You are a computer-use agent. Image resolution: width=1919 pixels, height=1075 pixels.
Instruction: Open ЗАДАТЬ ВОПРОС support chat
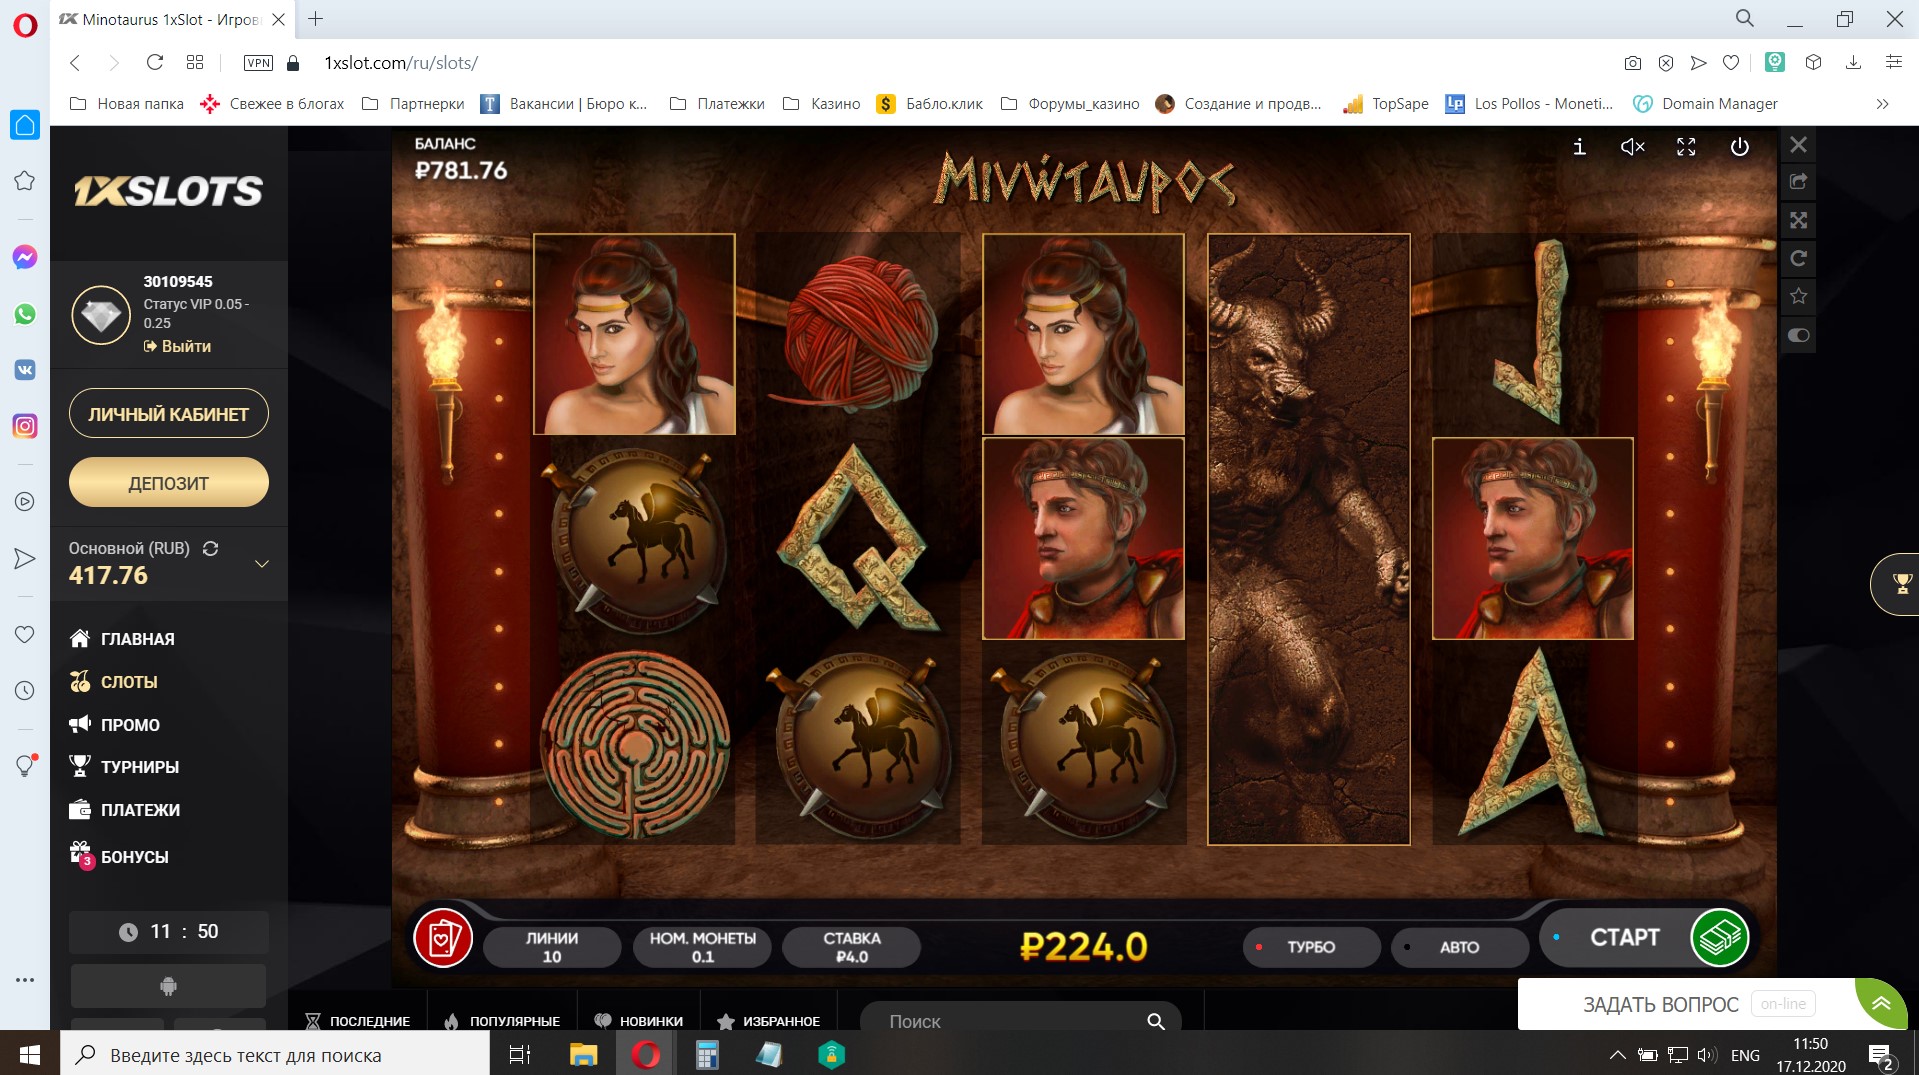click(1661, 1004)
